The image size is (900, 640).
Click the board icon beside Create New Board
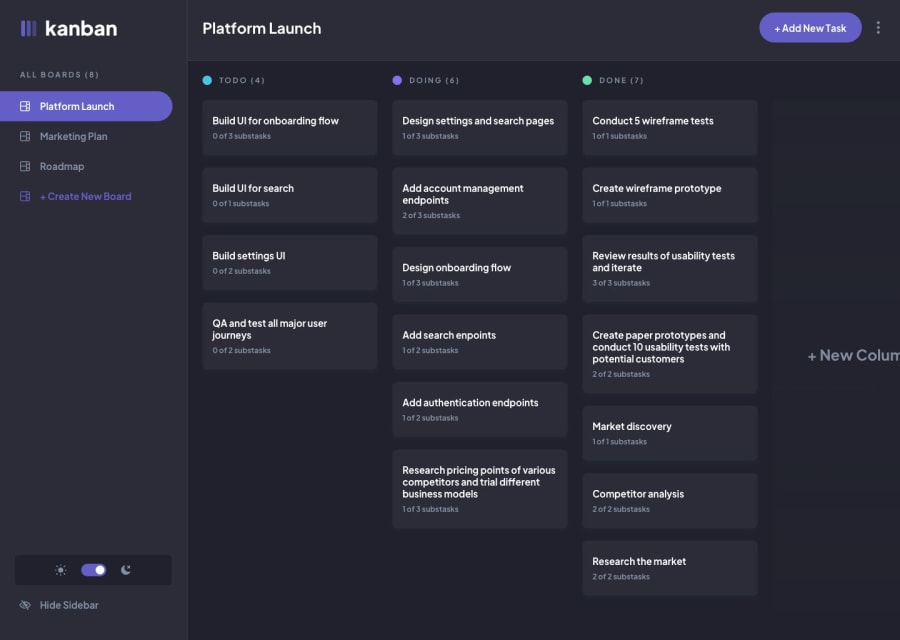tap(25, 197)
